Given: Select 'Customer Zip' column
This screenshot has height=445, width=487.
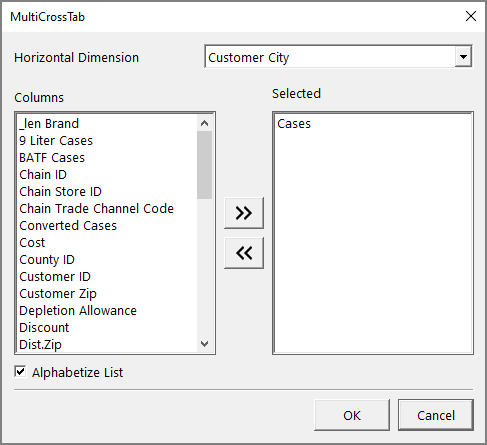Looking at the screenshot, I should click(107, 294).
